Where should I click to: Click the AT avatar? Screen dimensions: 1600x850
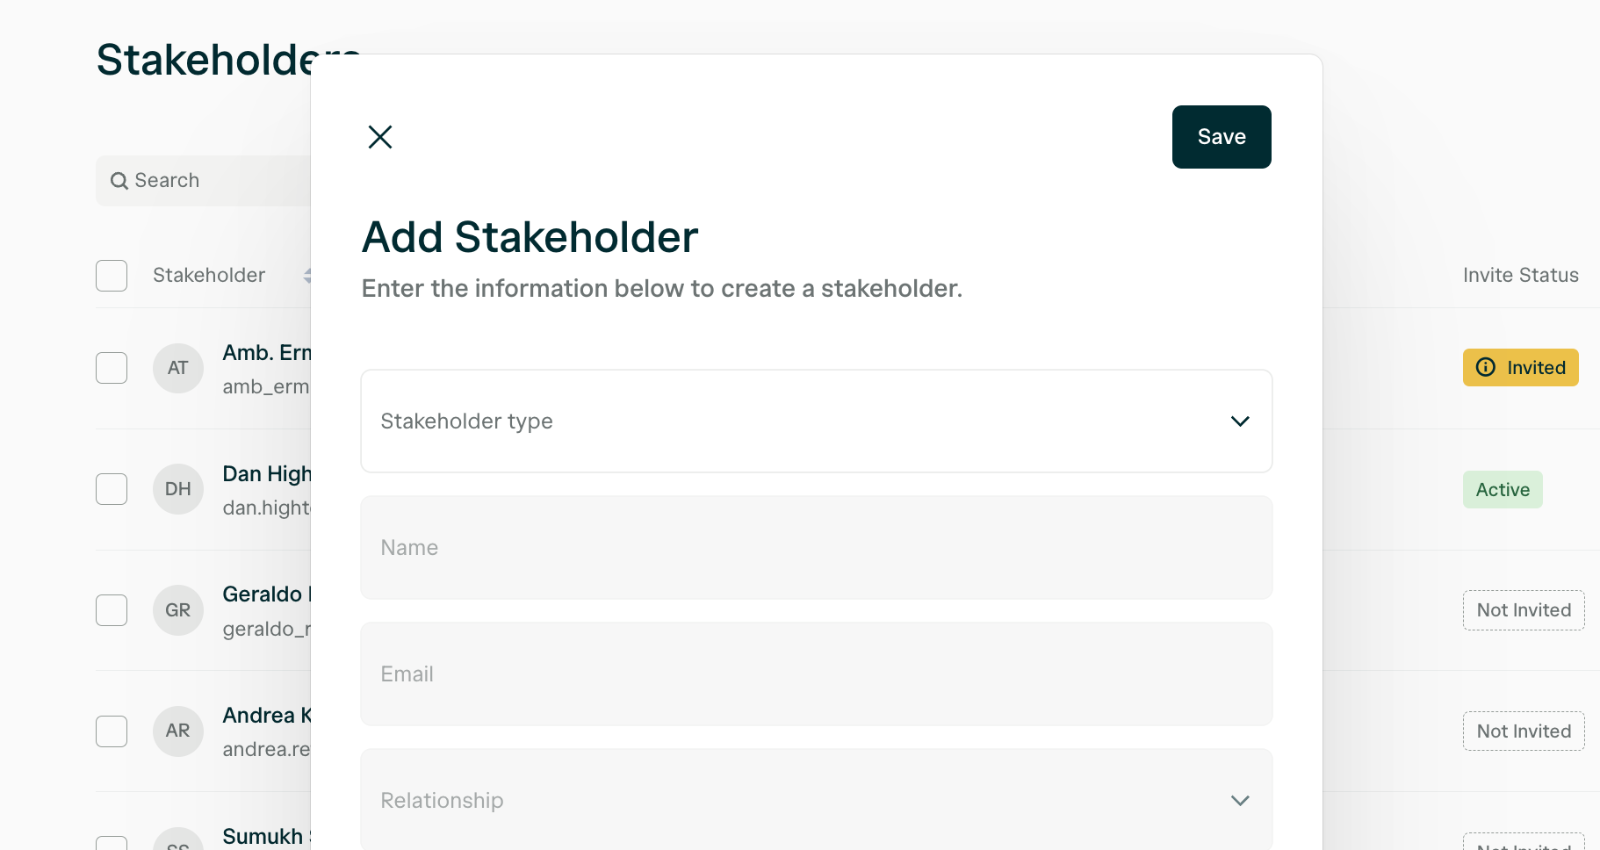(178, 368)
